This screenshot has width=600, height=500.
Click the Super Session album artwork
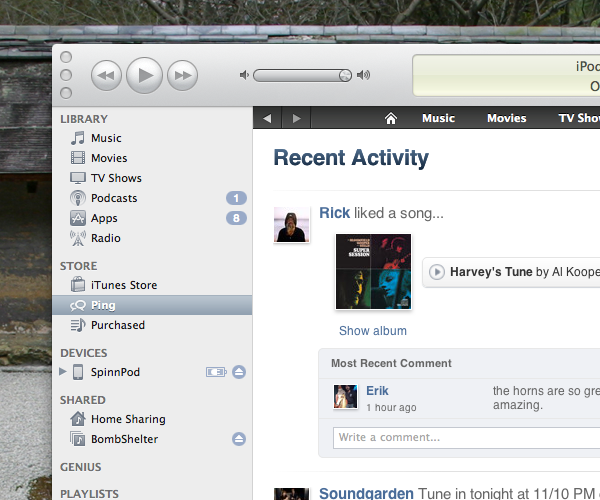(x=373, y=272)
